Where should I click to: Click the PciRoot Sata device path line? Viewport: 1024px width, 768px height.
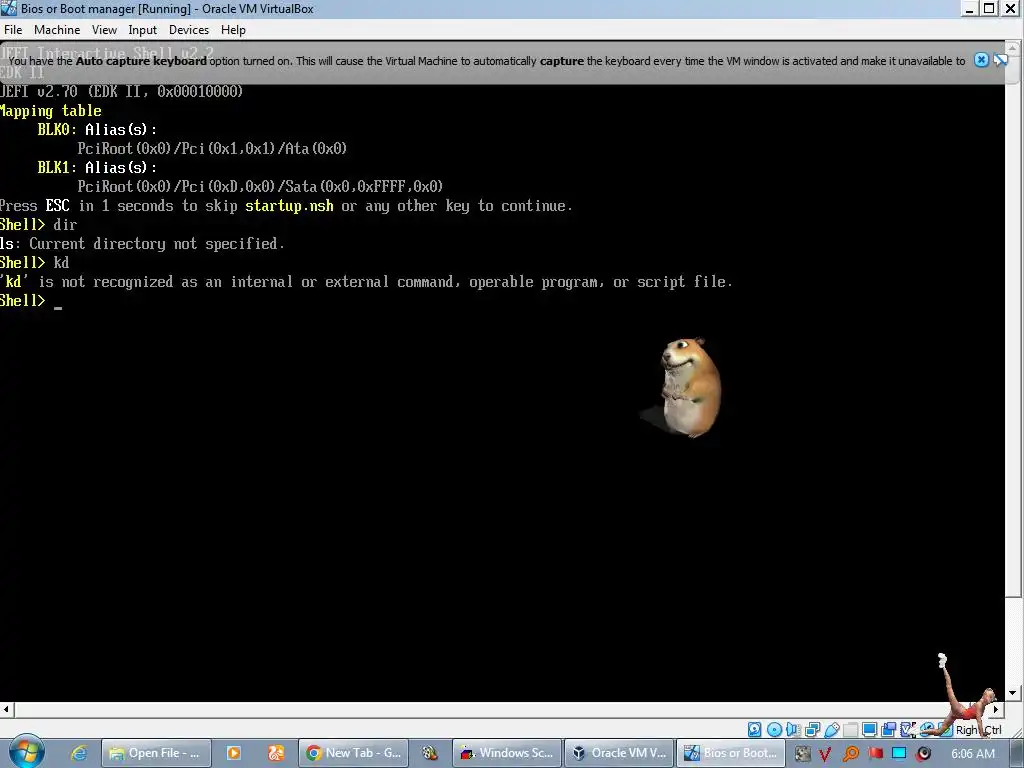pos(260,187)
